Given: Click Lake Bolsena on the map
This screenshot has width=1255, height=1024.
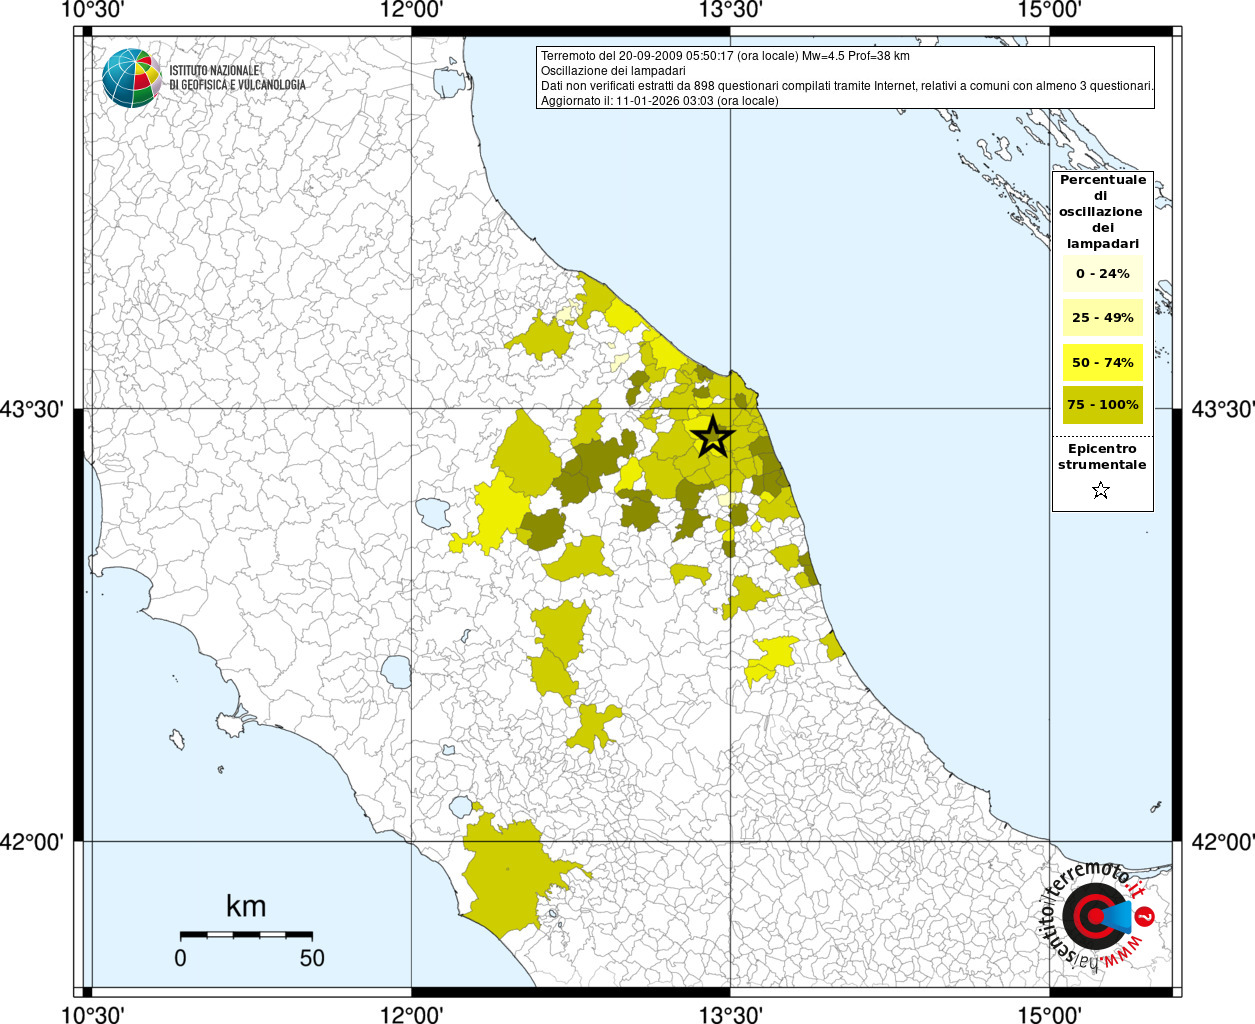Looking at the screenshot, I should pos(397,671).
